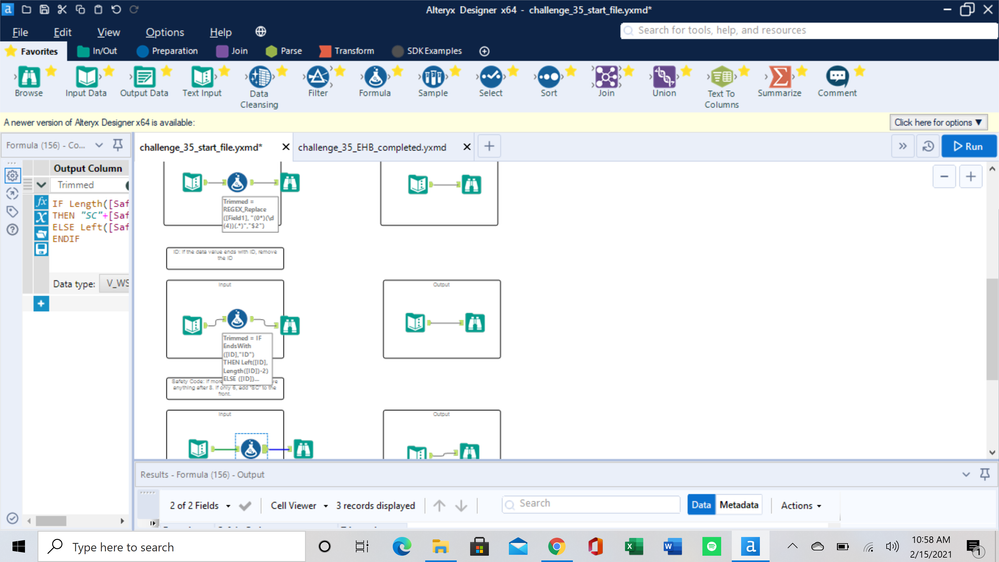
Task: Select the Data Cleansing tool
Action: tap(259, 78)
